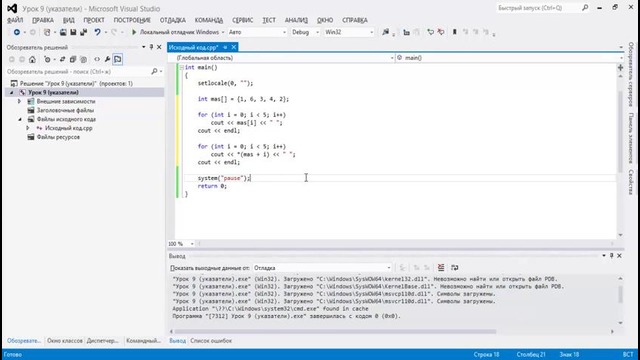This screenshot has width=640, height=360.
Task: Expand the Внешние зависимости node
Action: pyautogui.click(x=19, y=101)
